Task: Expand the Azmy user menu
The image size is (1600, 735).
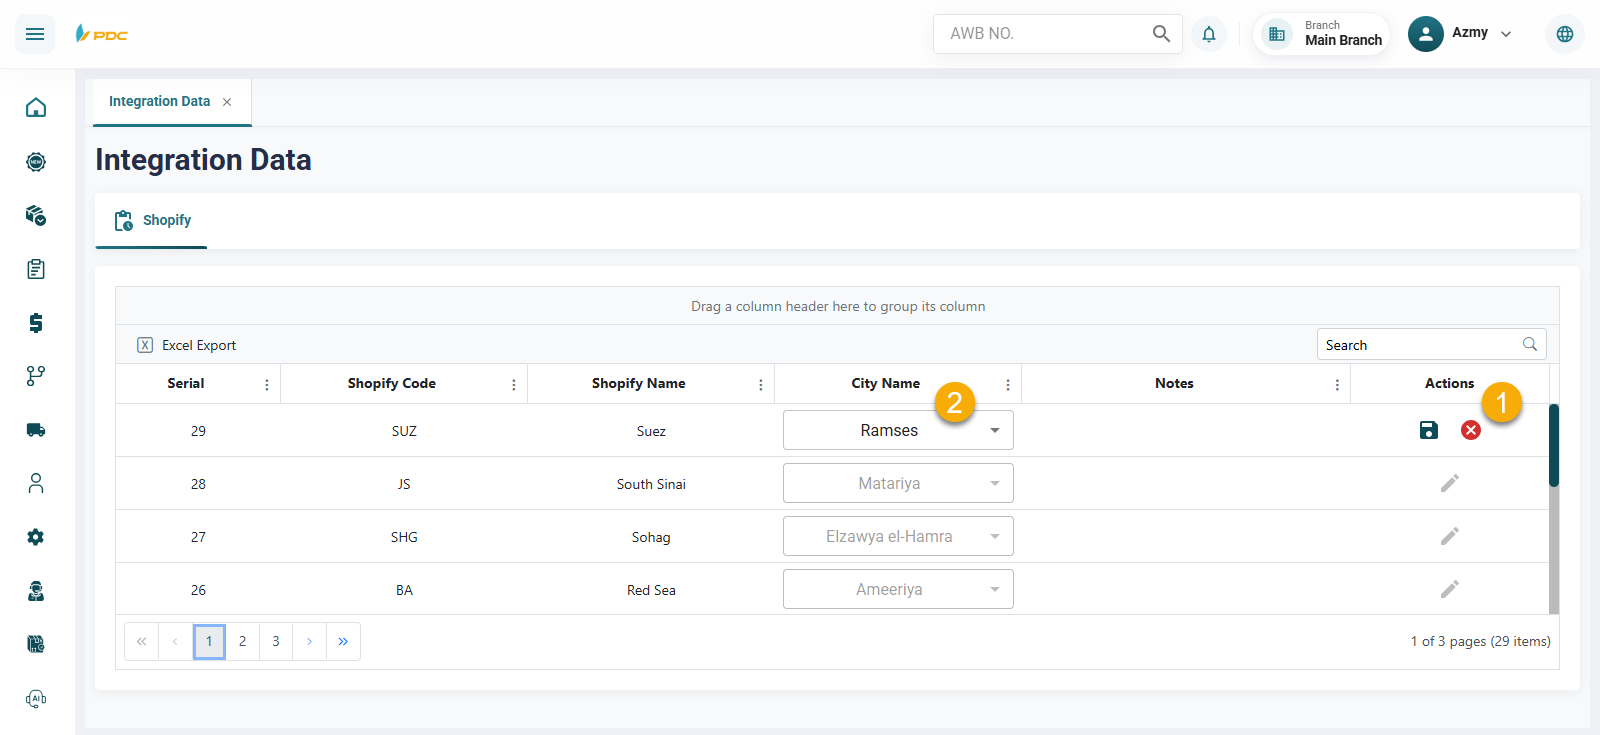Action: 1506,34
